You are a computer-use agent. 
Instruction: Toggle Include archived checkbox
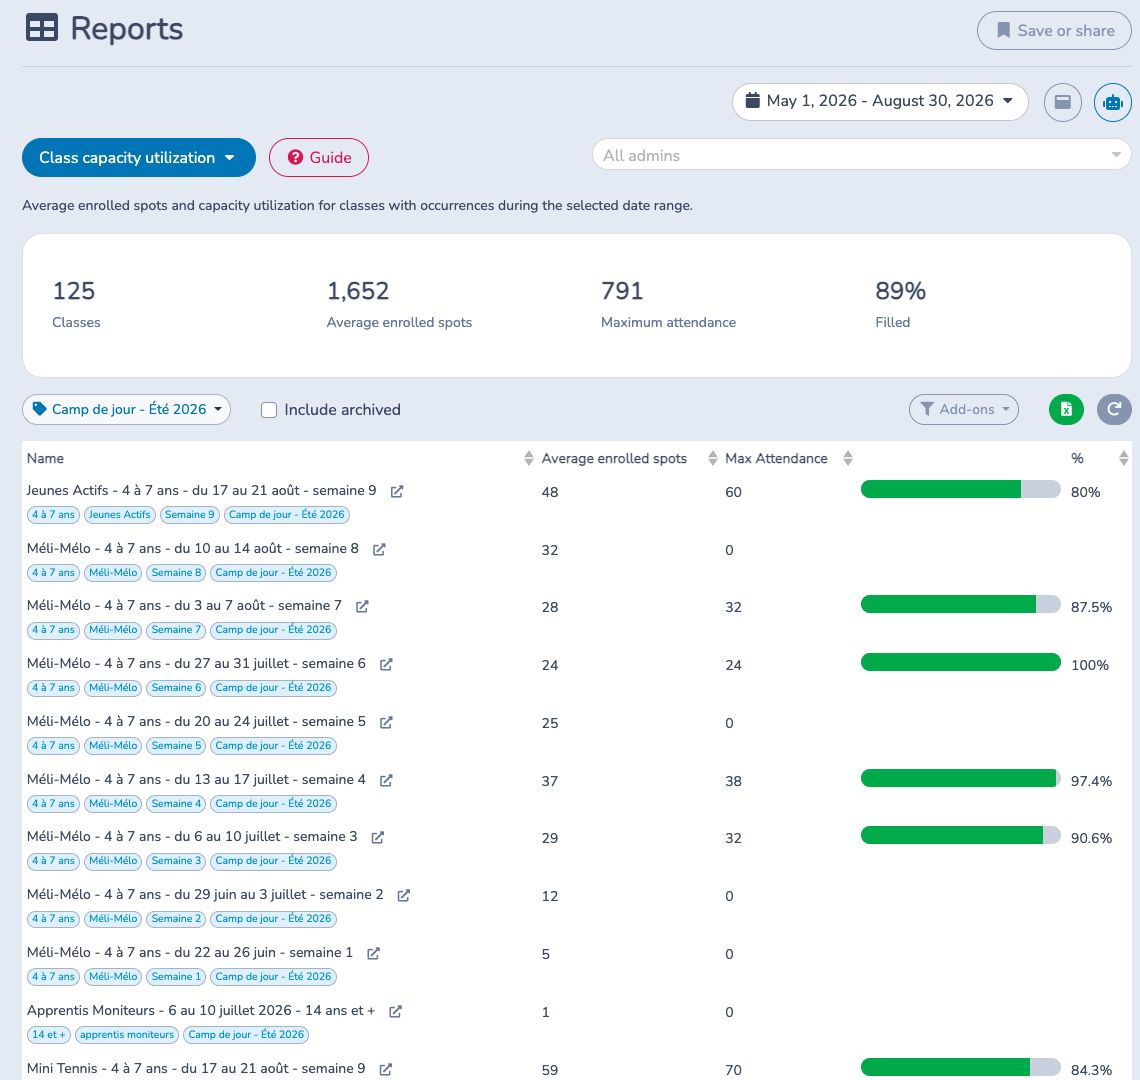(x=269, y=410)
